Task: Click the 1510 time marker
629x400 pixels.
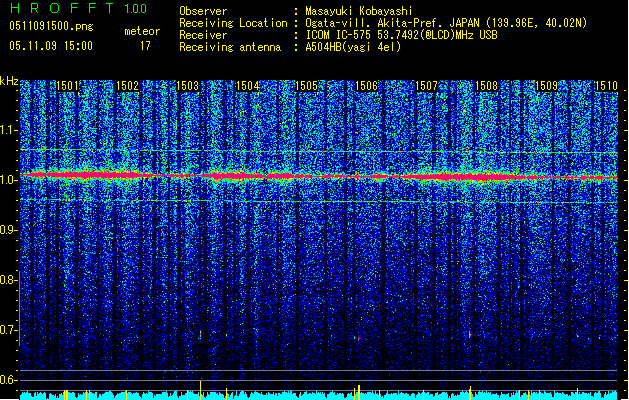Action: coord(606,86)
